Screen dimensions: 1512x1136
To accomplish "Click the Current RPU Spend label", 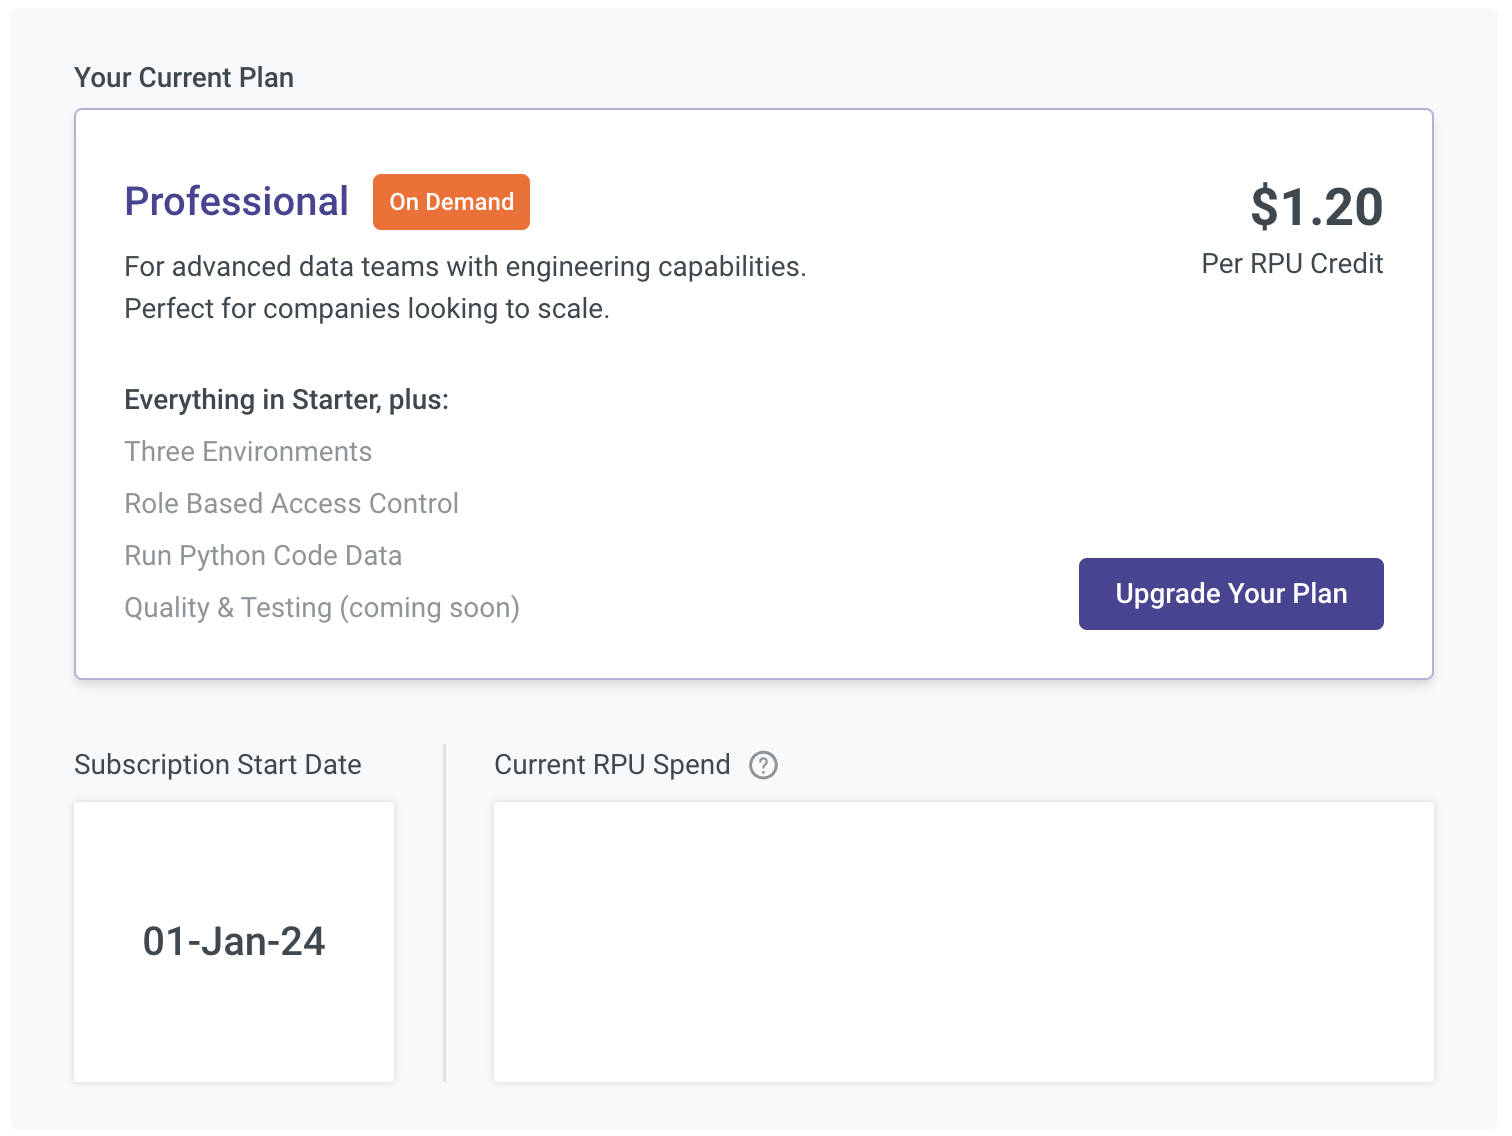I will pyautogui.click(x=612, y=765).
